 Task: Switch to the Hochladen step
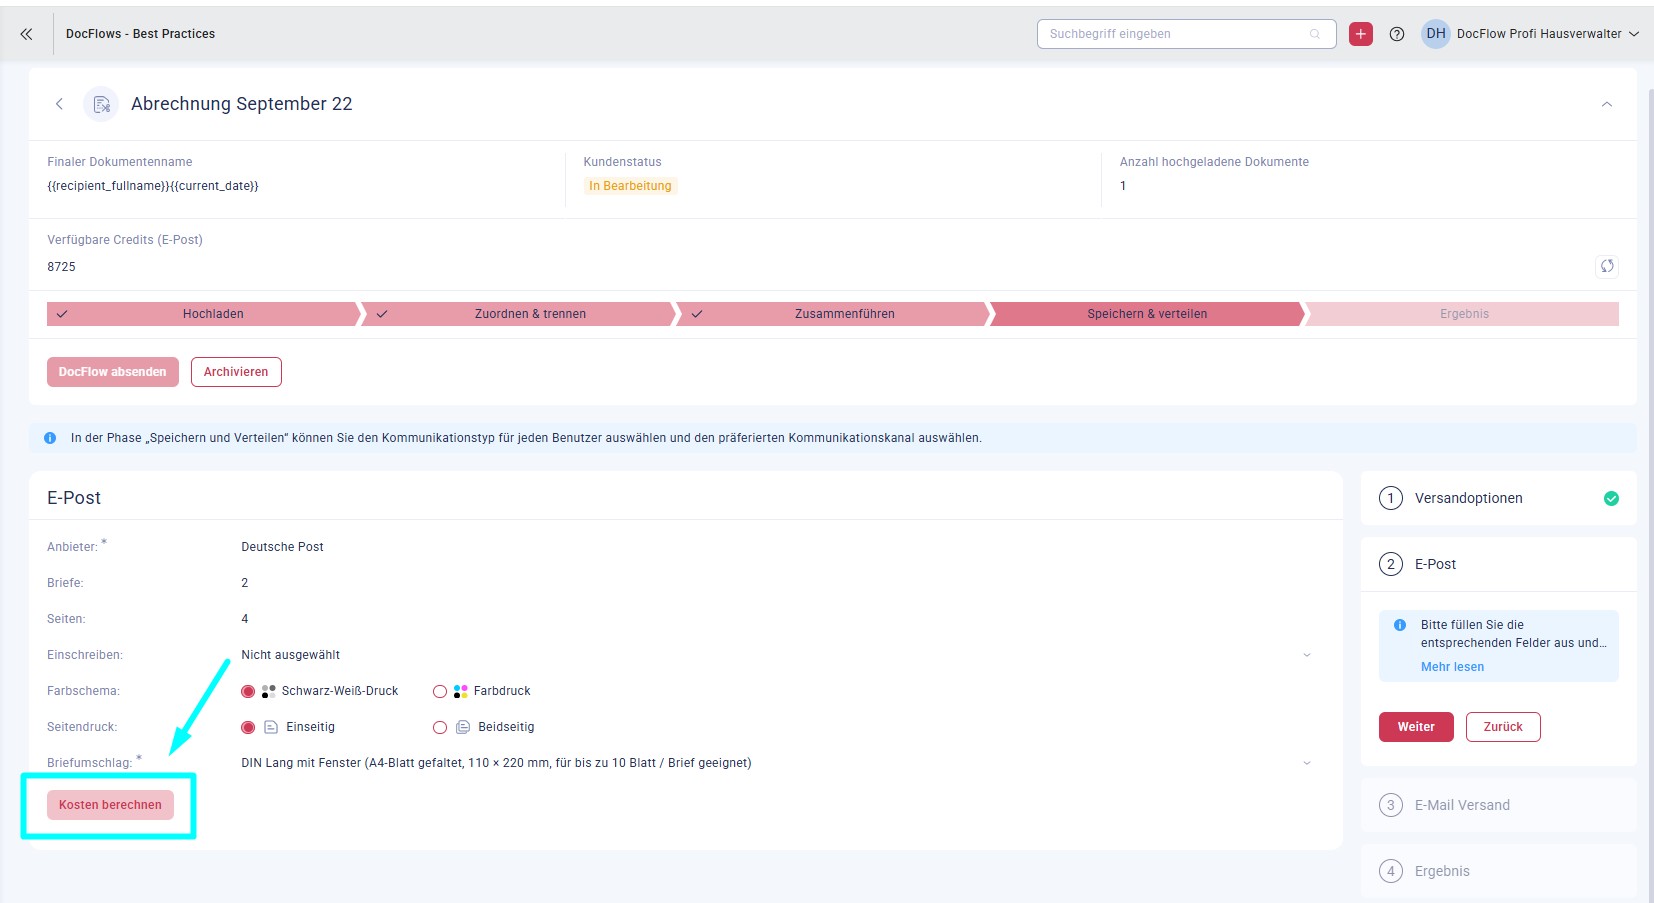[212, 314]
